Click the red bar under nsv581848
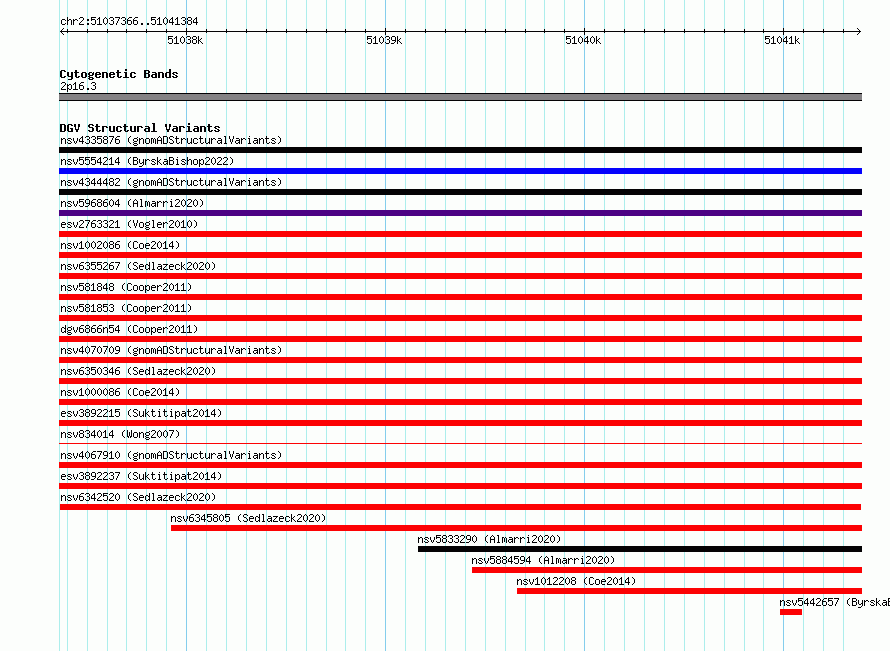The image size is (890, 651). 460,297
